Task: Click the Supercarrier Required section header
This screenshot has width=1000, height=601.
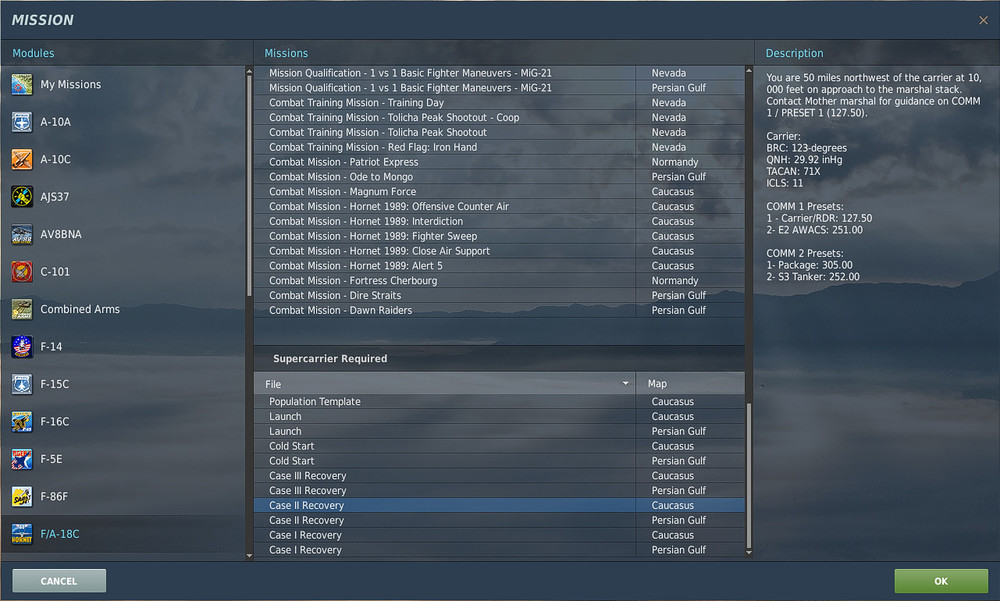Action: point(499,359)
